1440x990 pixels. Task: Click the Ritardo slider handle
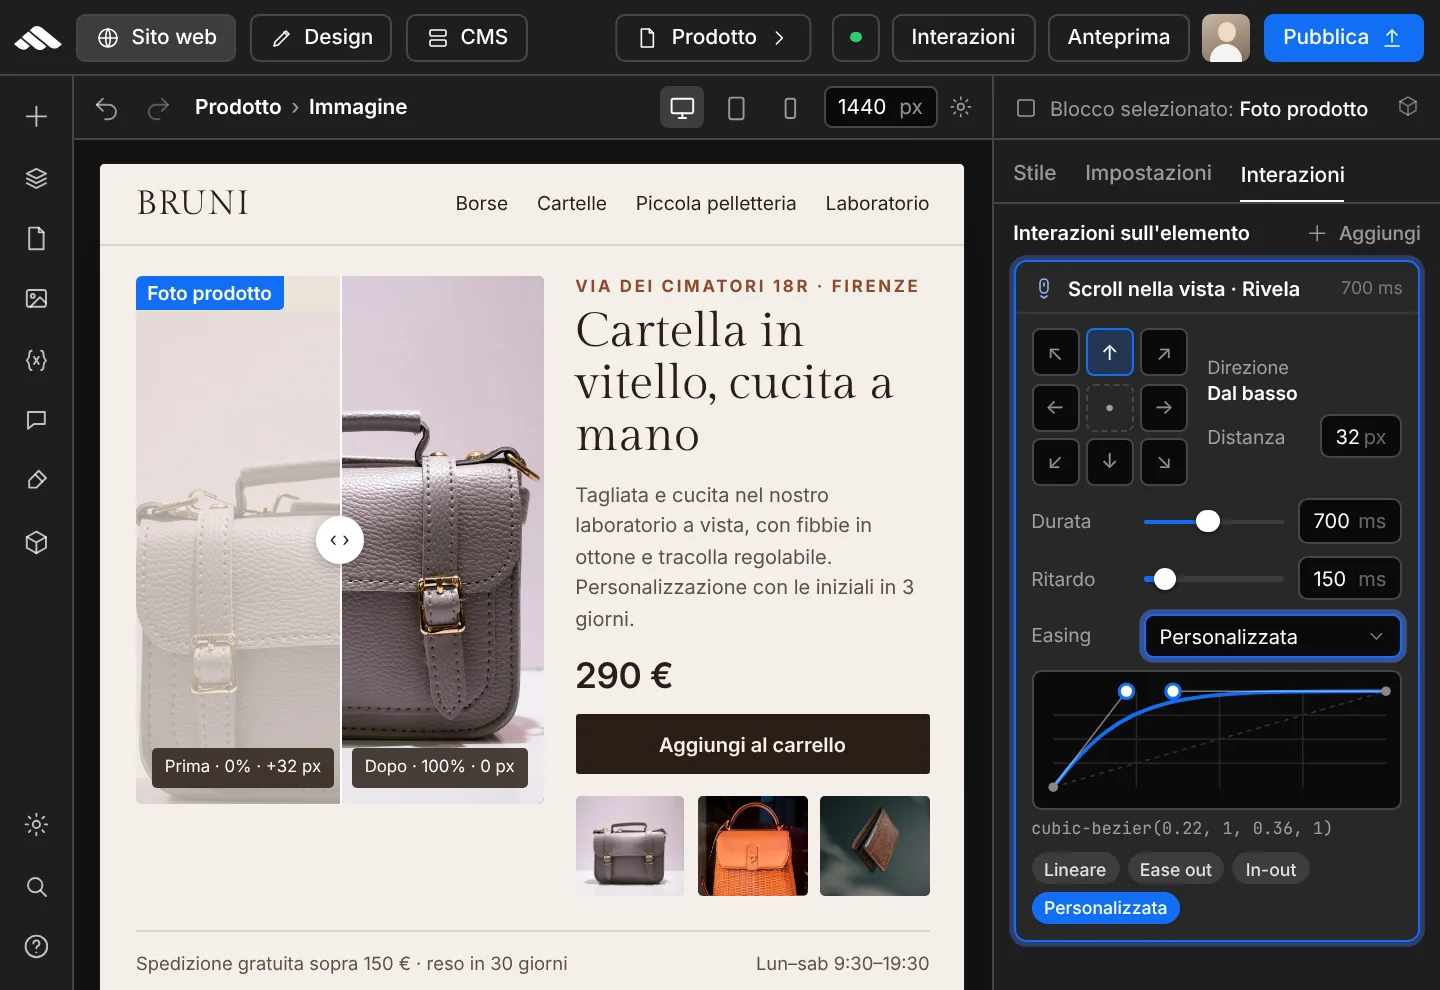pyautogui.click(x=1164, y=579)
